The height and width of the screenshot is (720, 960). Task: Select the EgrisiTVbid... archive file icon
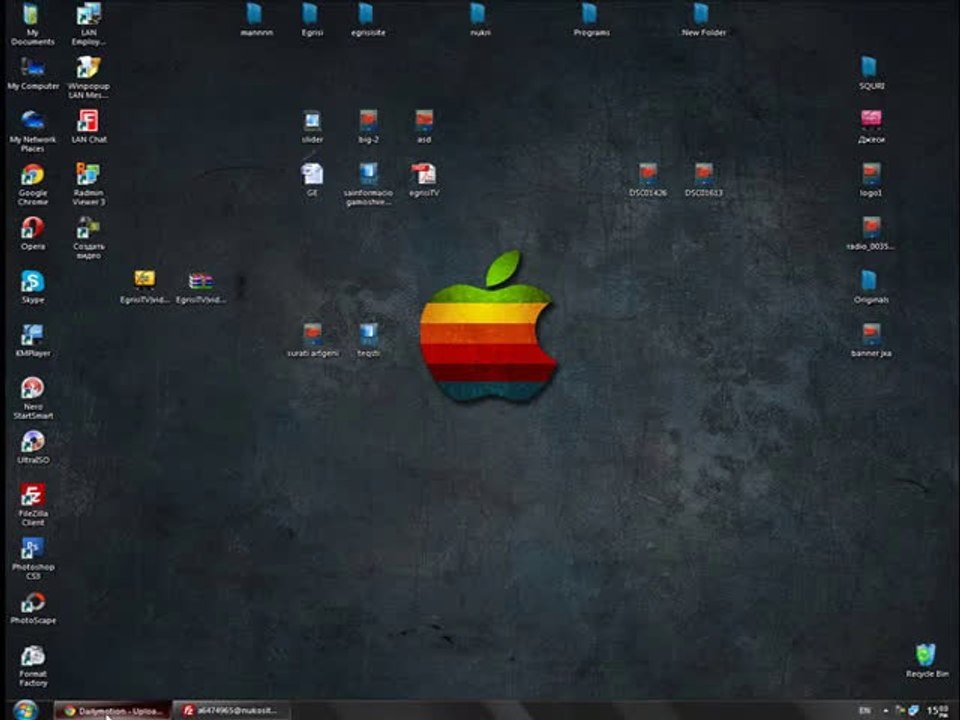[x=200, y=287]
